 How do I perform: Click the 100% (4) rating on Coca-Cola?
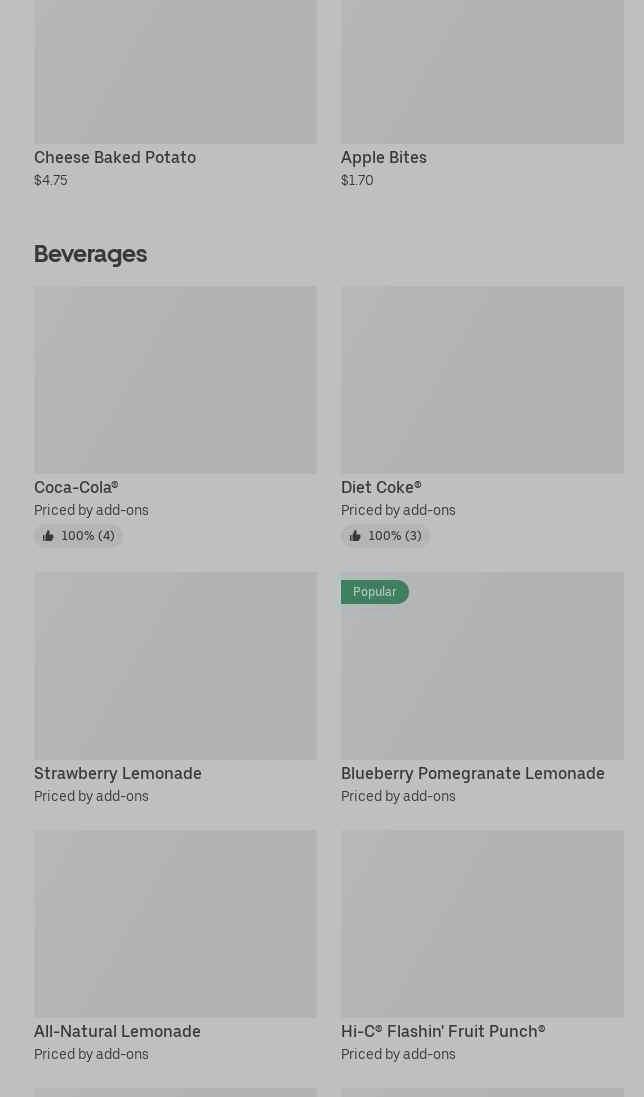pos(88,536)
